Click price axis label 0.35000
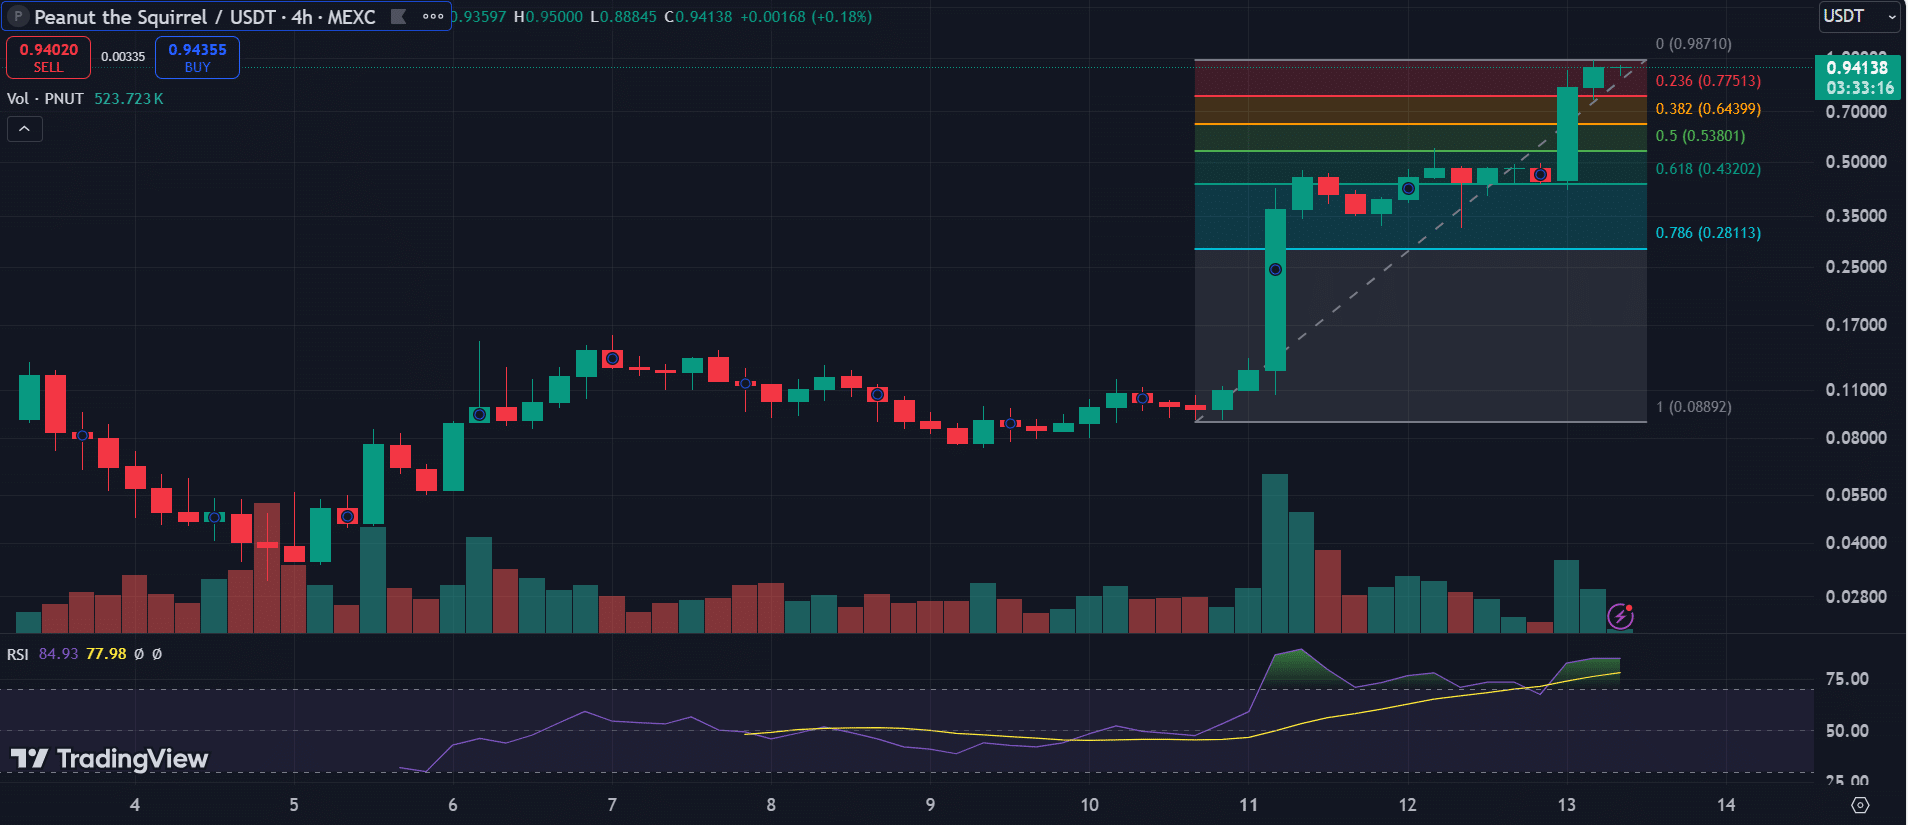The height and width of the screenshot is (825, 1908). (1856, 216)
